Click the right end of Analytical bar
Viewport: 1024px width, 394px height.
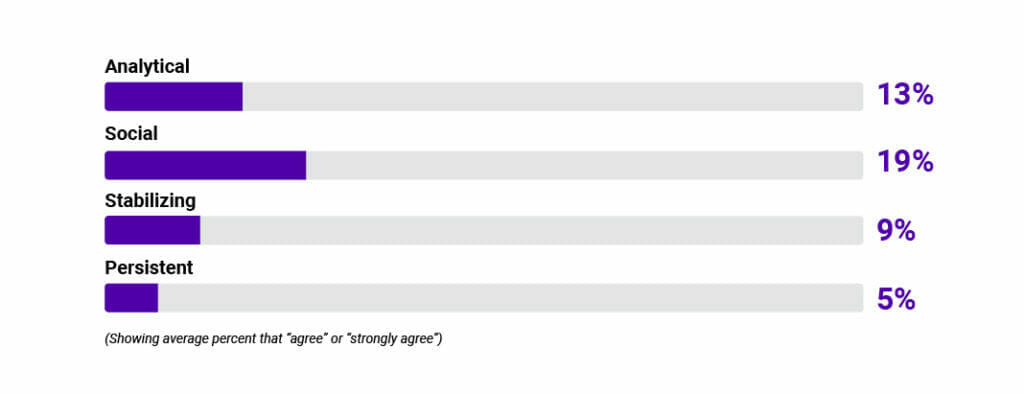tap(859, 97)
